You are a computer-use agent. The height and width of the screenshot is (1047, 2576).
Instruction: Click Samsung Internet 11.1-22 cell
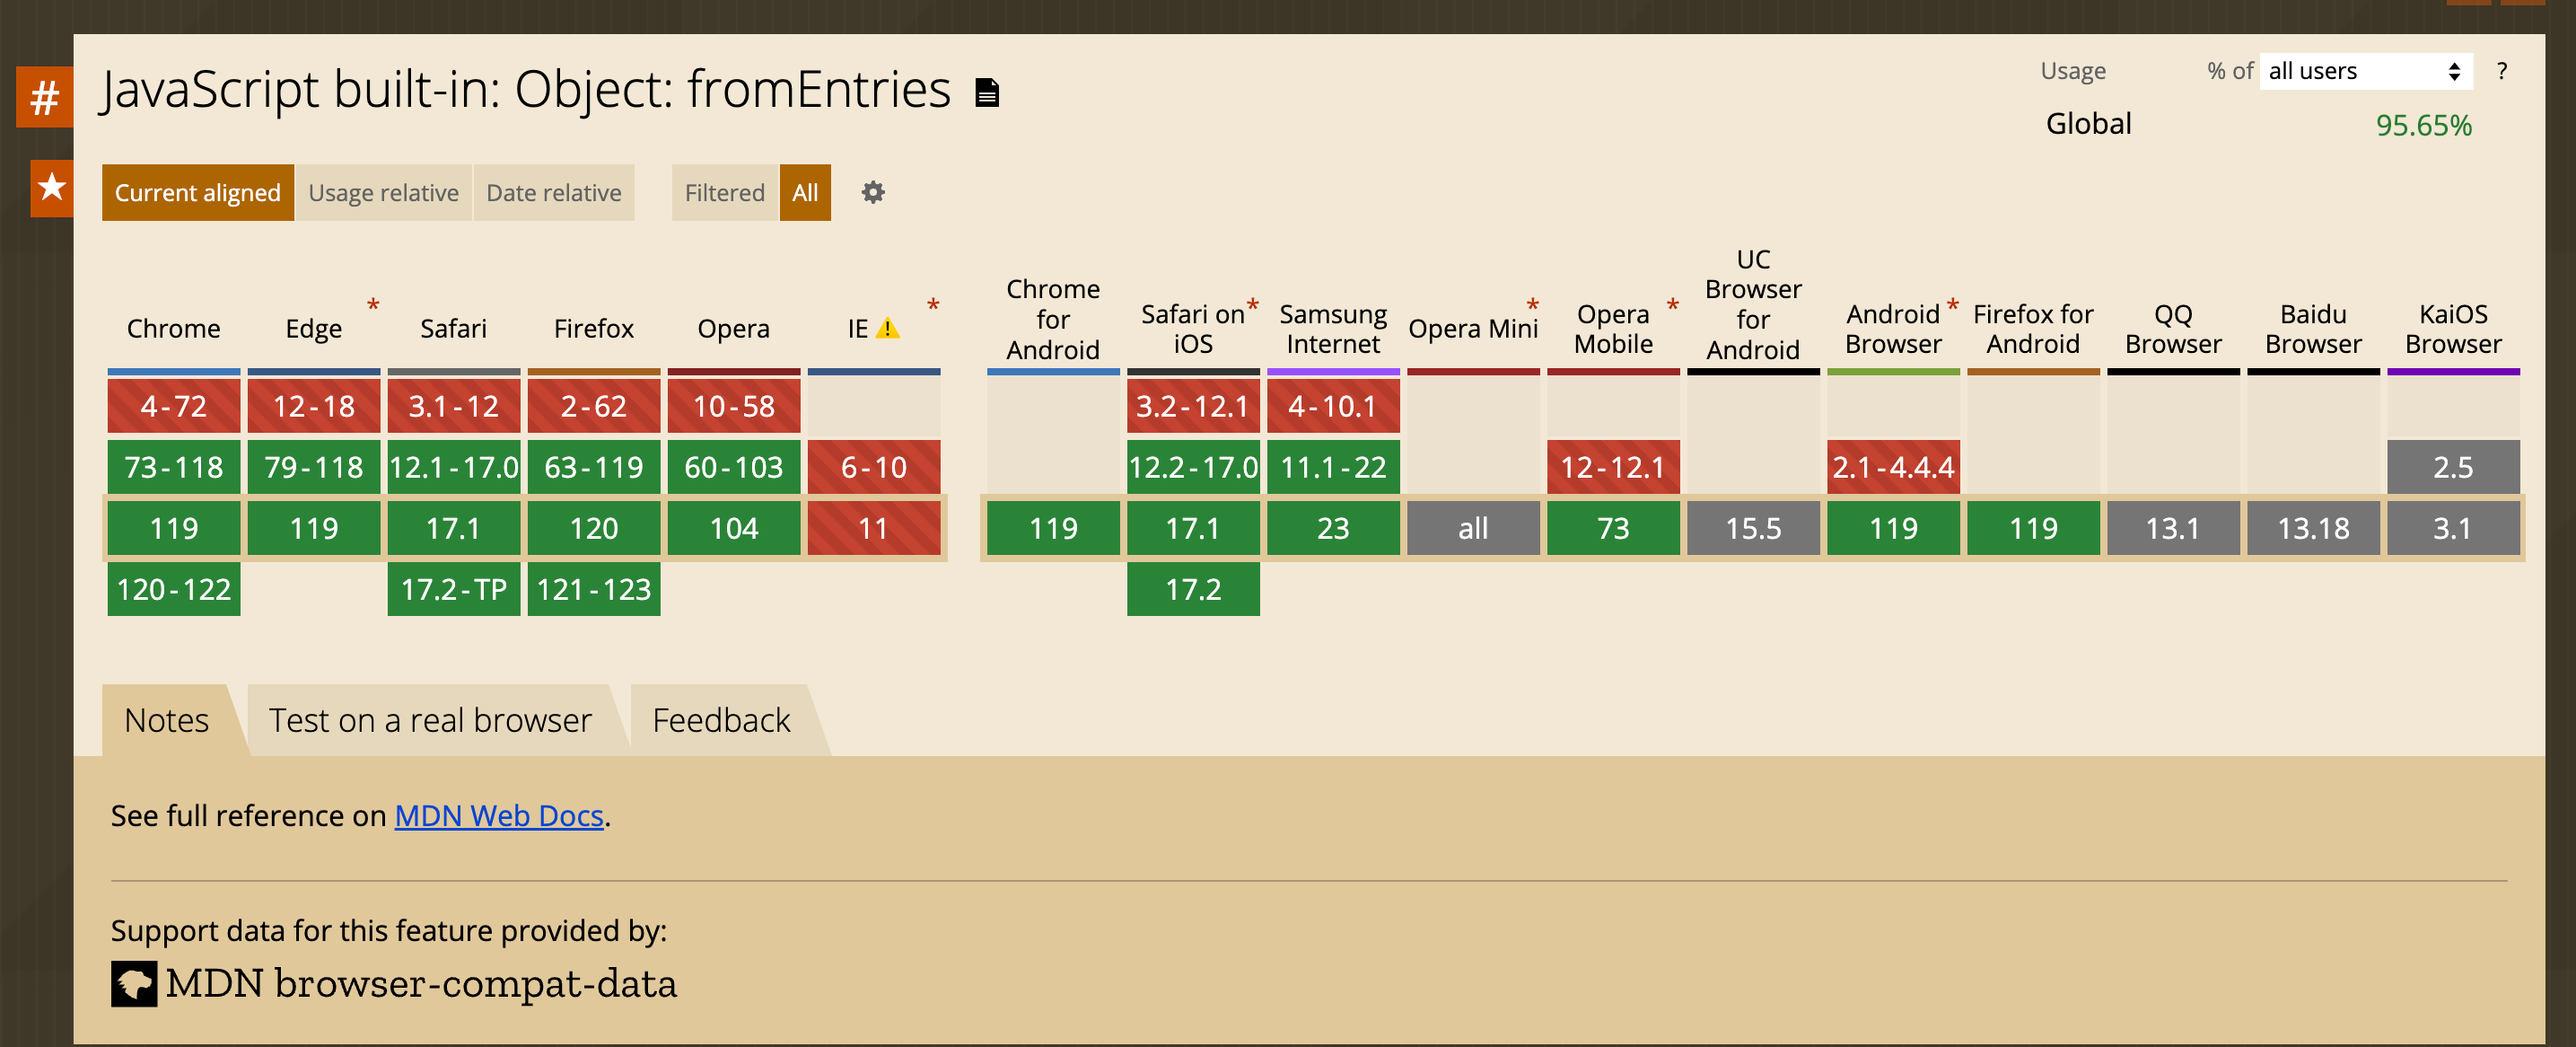(1333, 467)
